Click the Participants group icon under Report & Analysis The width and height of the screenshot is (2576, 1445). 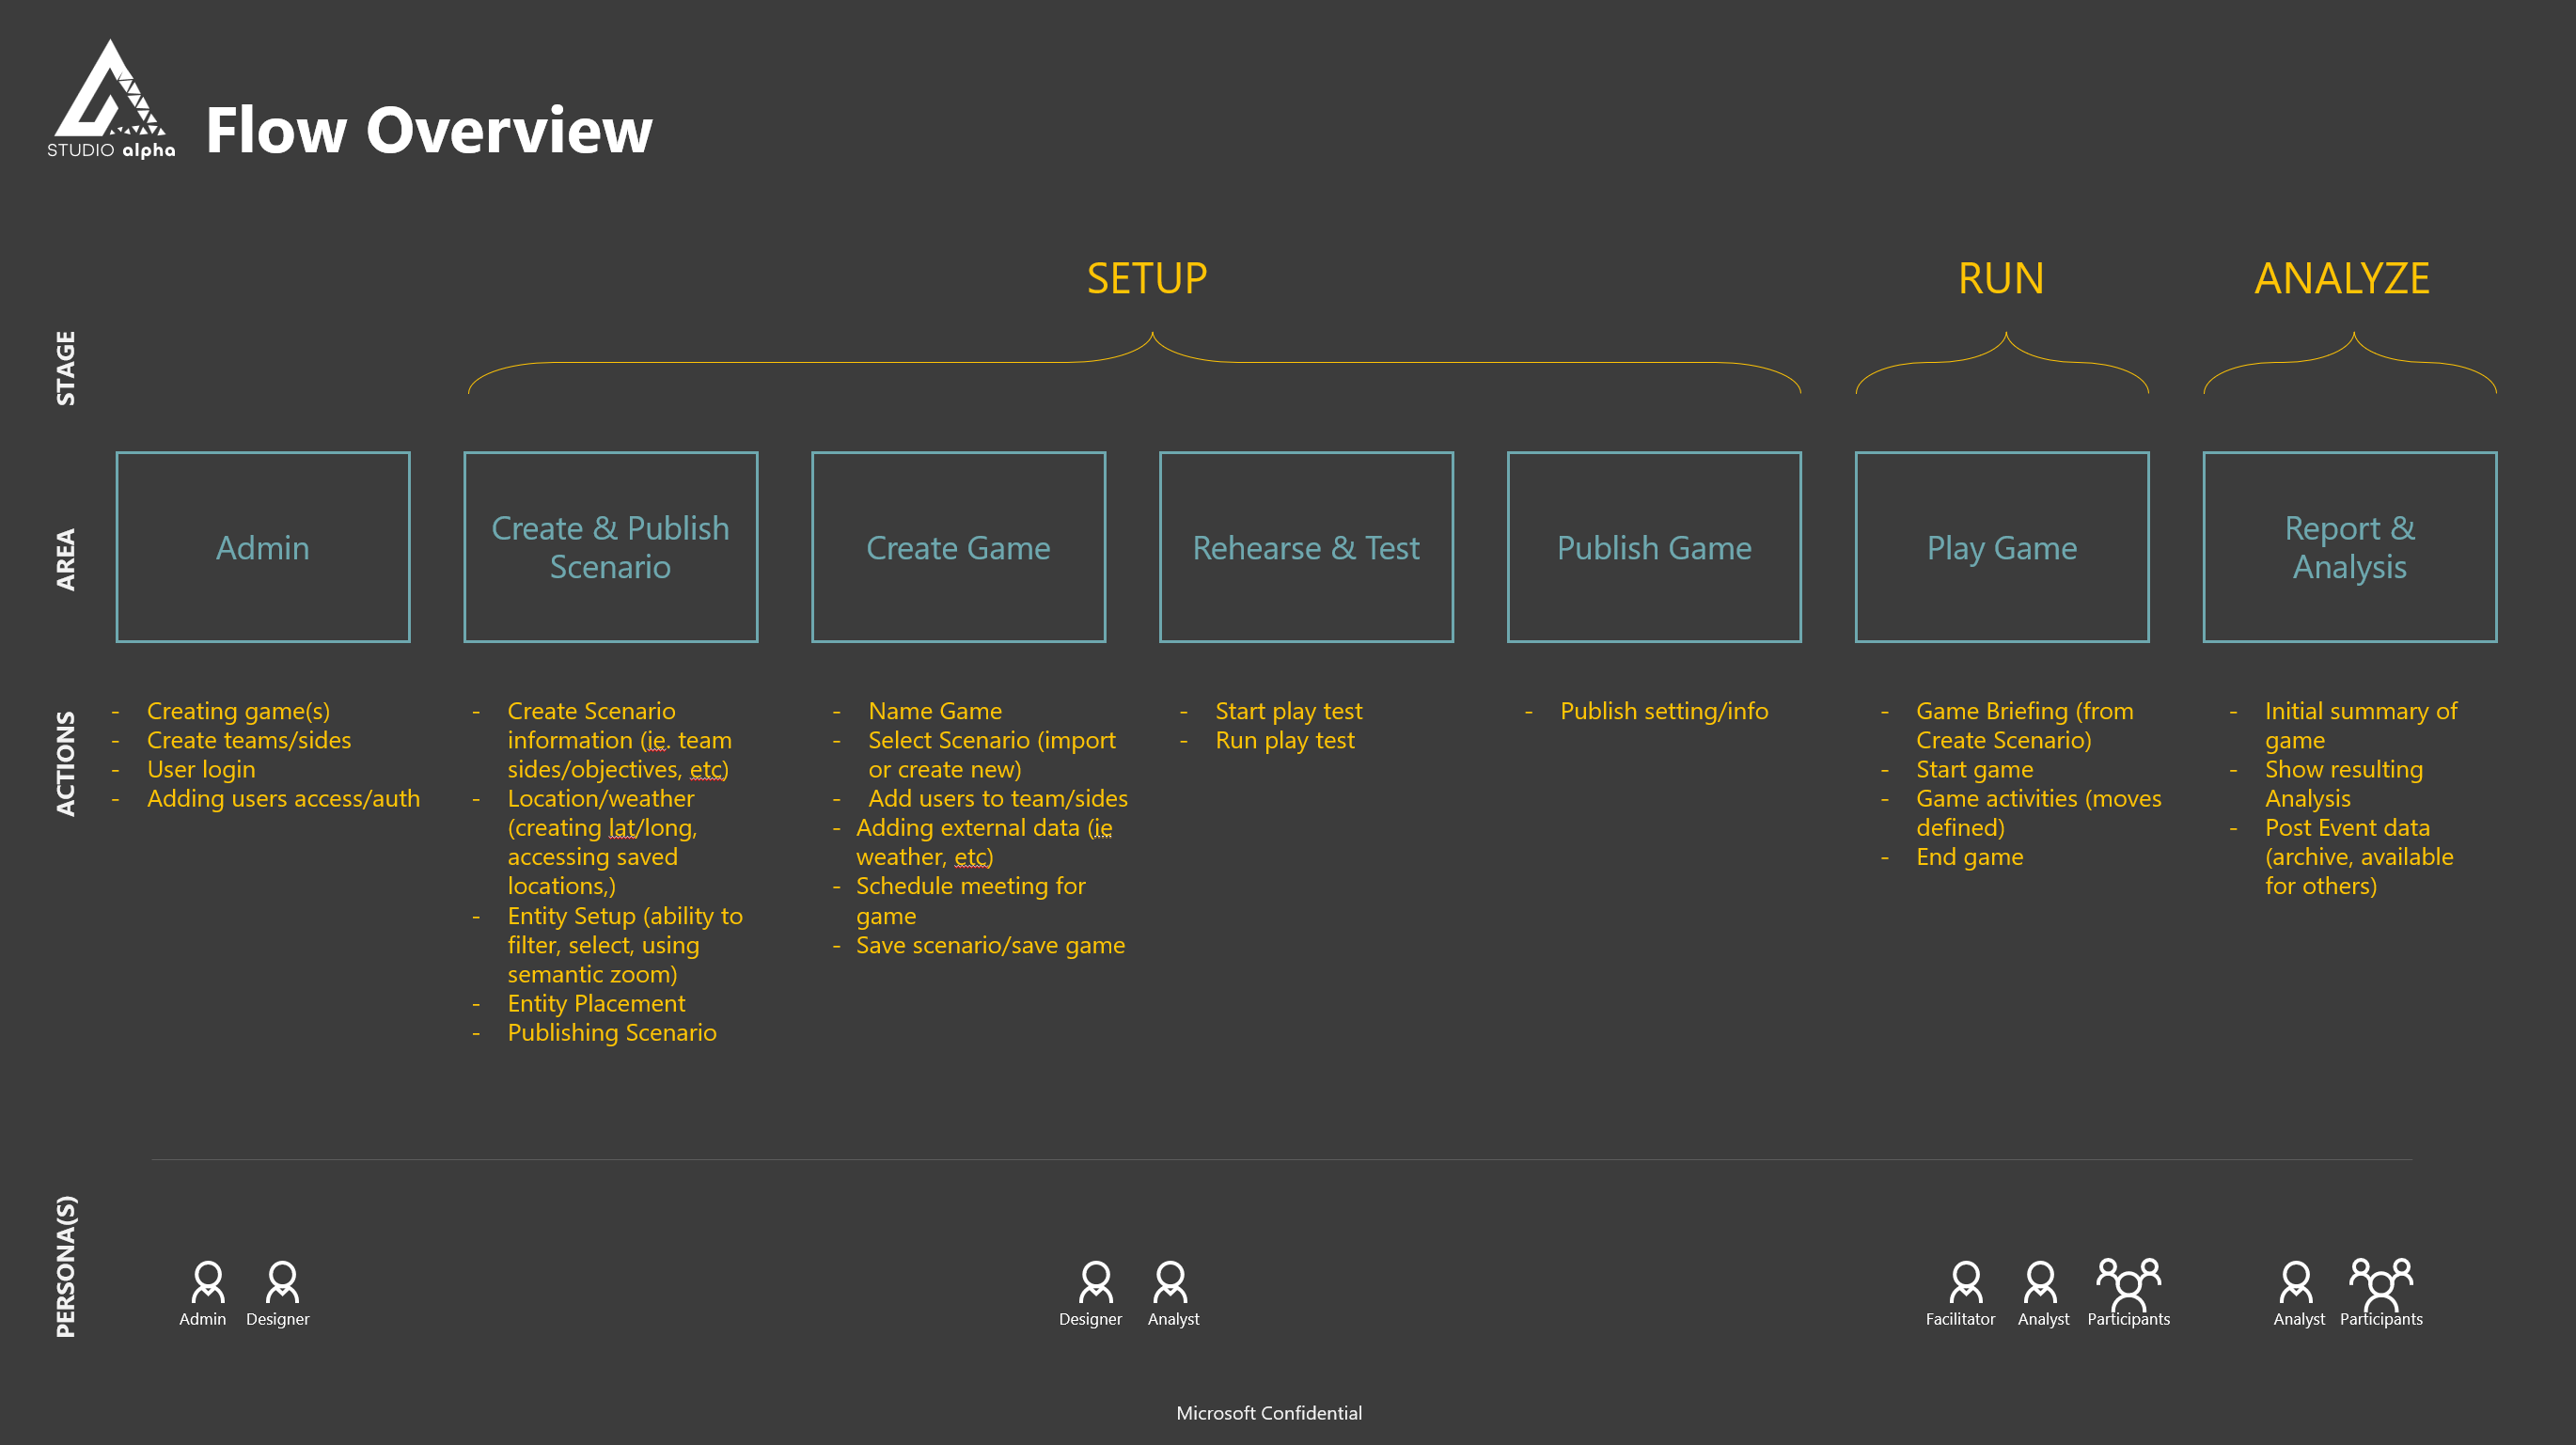click(2381, 1283)
